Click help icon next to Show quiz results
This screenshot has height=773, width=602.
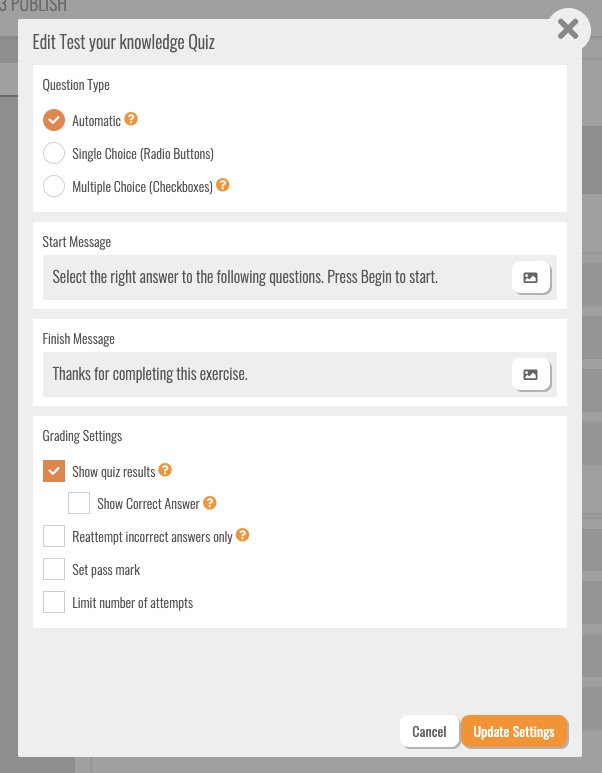[166, 470]
